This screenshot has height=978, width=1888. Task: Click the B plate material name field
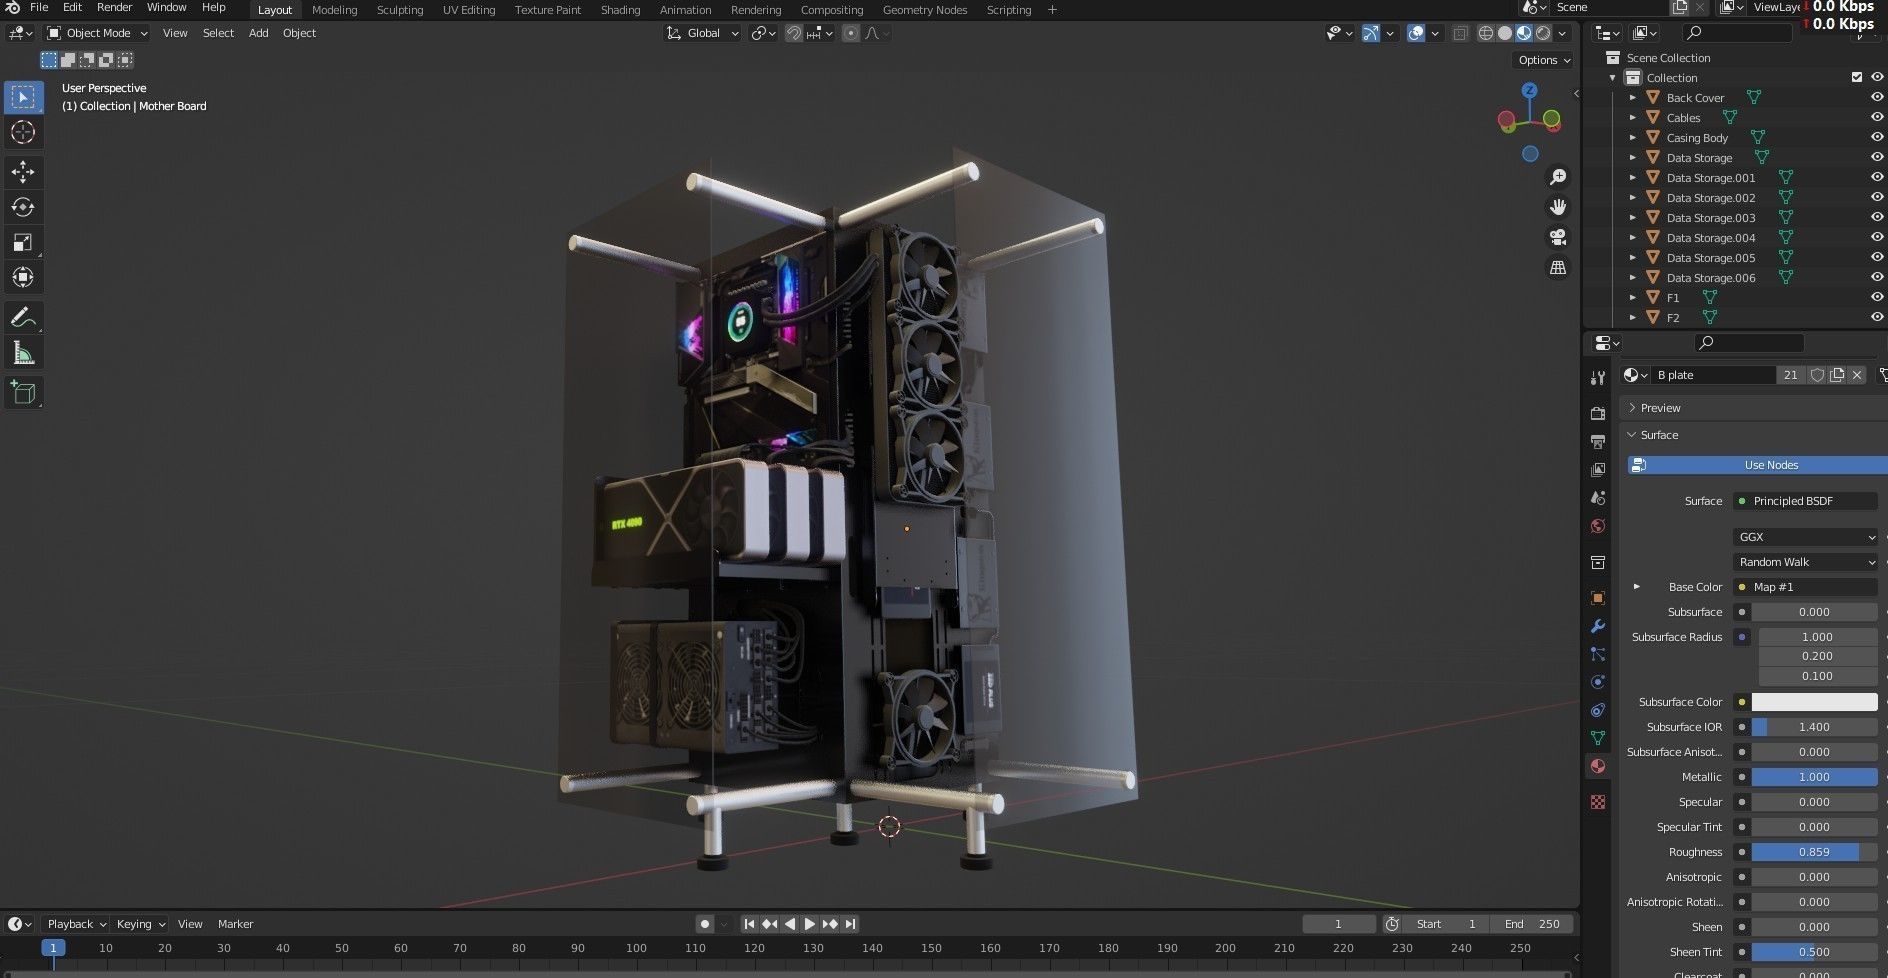point(1712,375)
